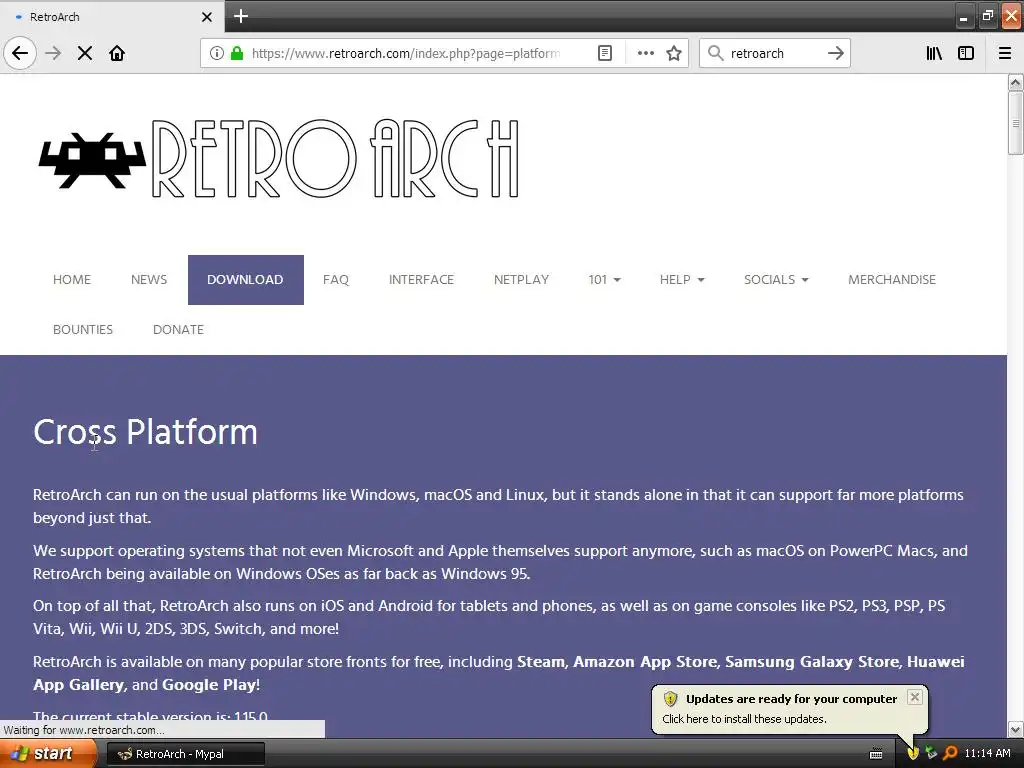Open the NETPLAY page

pyautogui.click(x=521, y=280)
